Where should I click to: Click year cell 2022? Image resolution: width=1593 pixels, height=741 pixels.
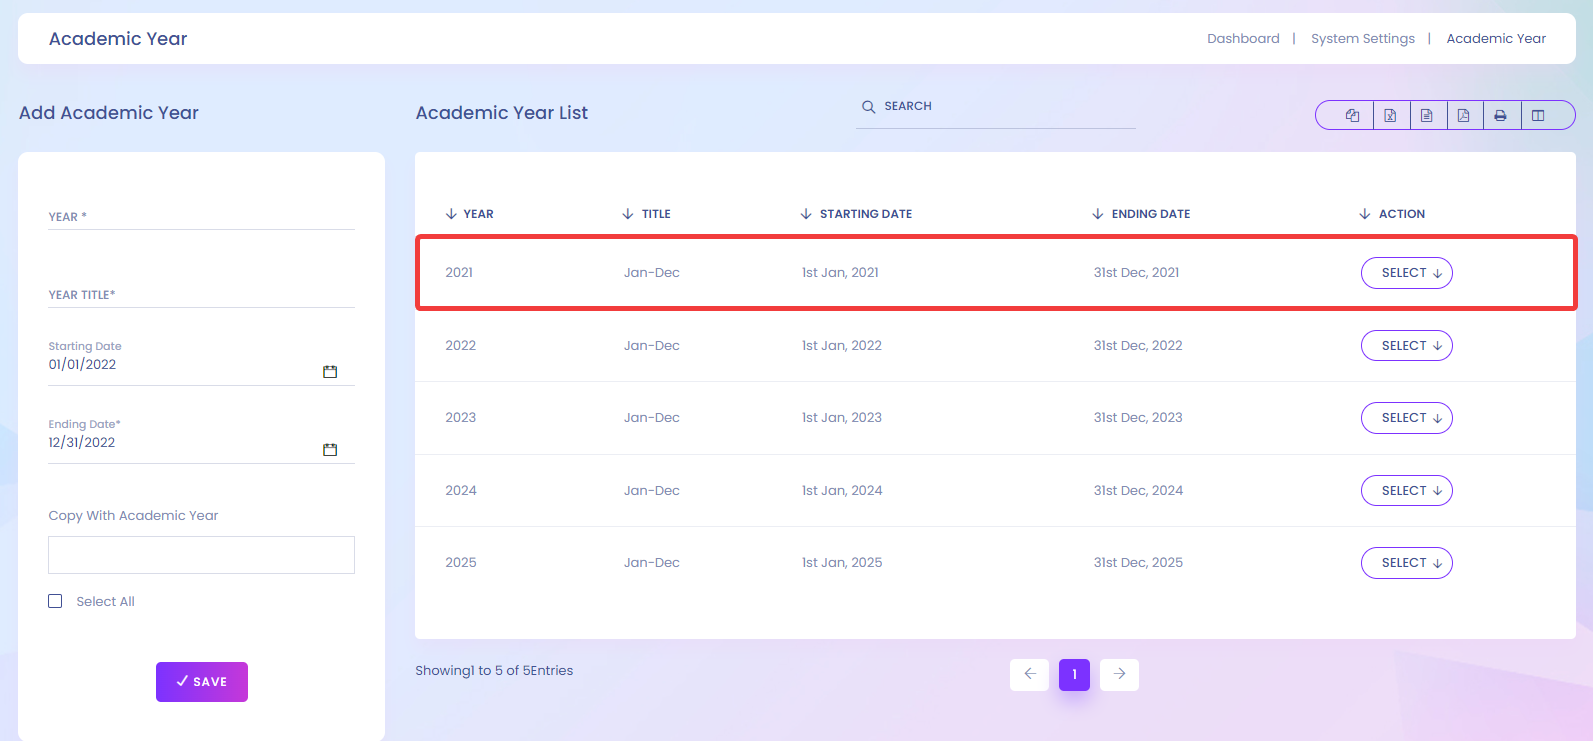click(461, 345)
